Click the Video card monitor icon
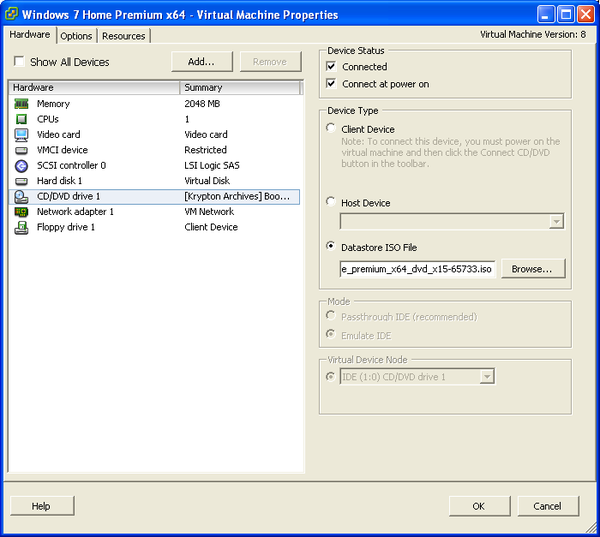 (x=21, y=135)
